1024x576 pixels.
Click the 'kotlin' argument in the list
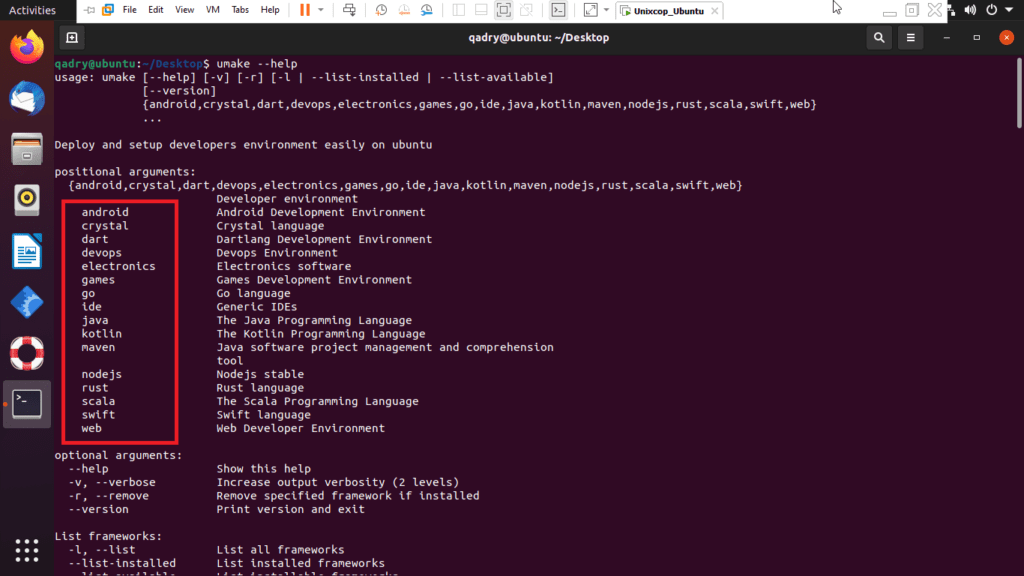[101, 334]
